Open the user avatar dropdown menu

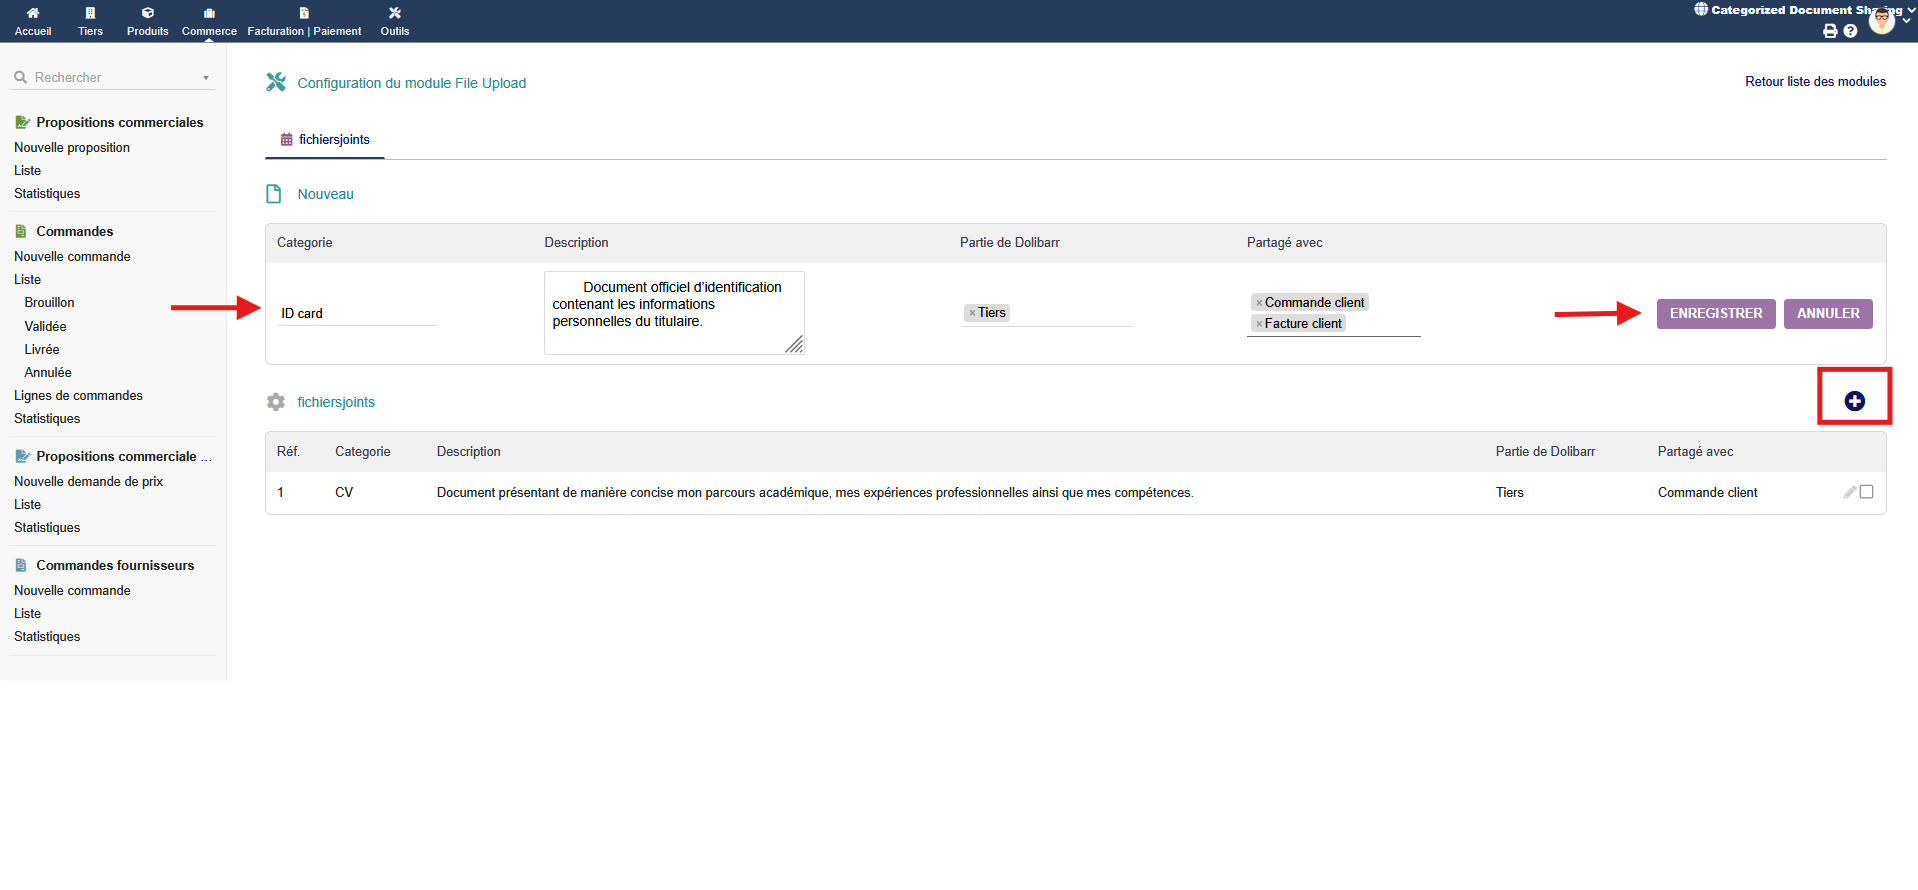tap(1883, 20)
